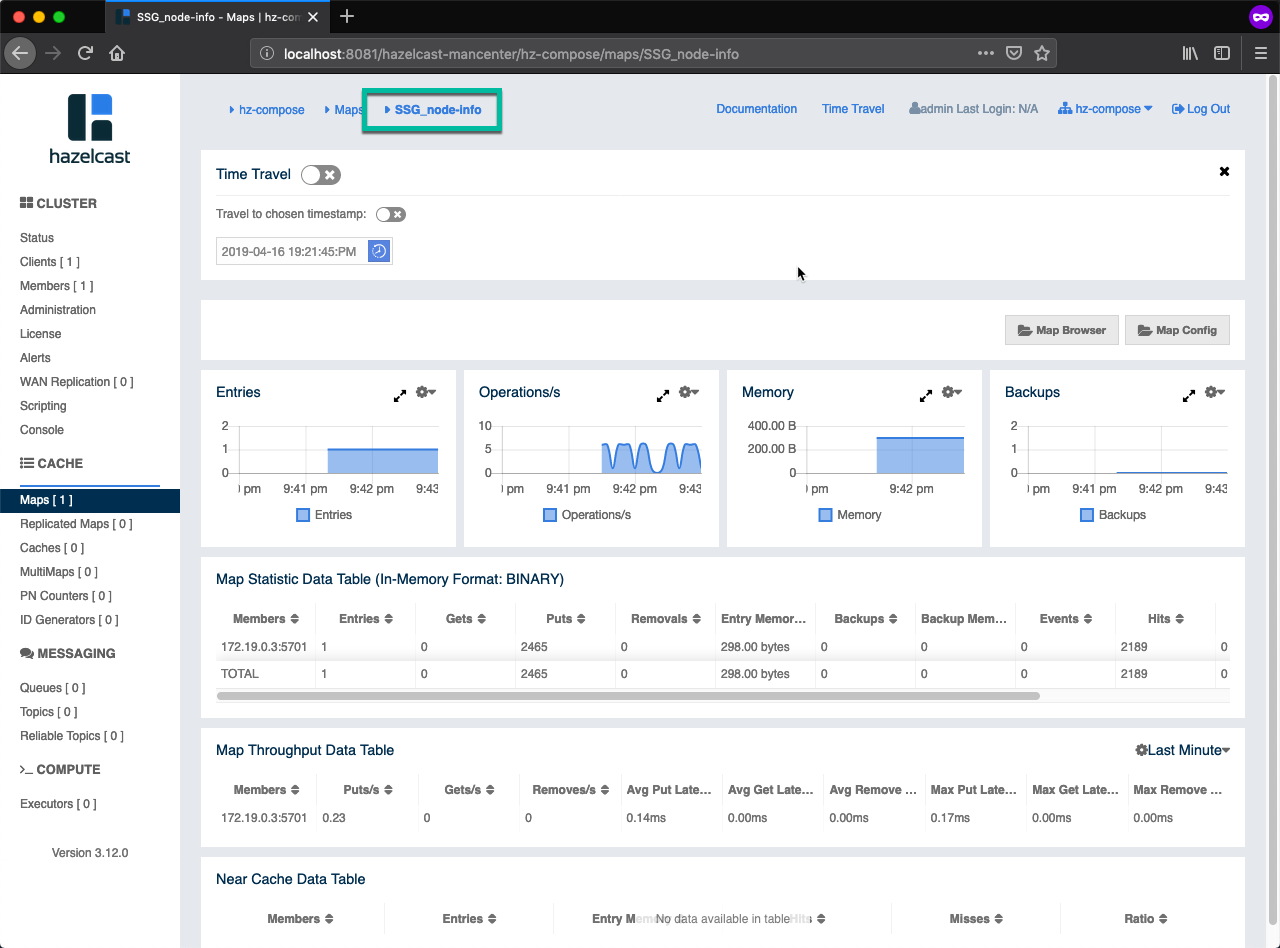Sort statistics table by Puts column
This screenshot has height=948, width=1280.
[x=566, y=619]
